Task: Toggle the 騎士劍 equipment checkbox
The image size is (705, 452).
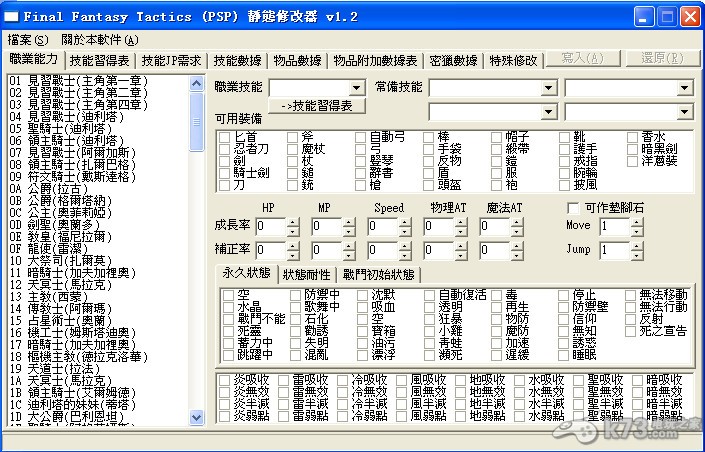Action: [x=224, y=173]
